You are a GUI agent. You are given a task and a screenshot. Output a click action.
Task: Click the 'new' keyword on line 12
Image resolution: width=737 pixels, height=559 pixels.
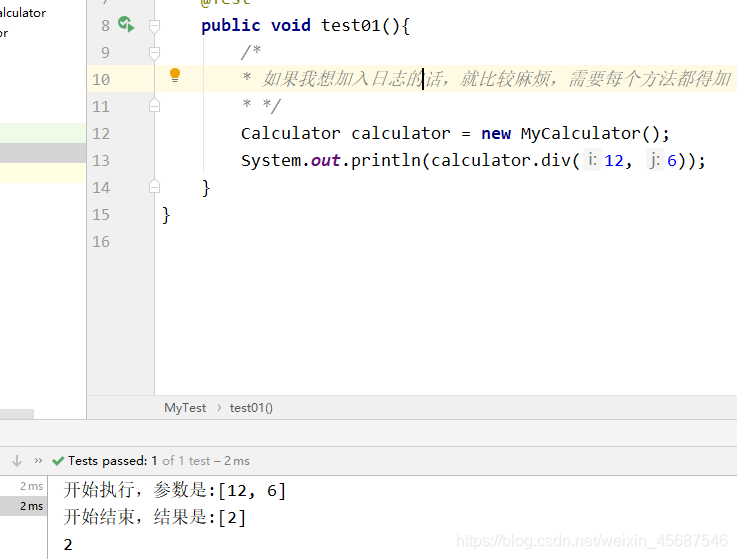point(496,134)
